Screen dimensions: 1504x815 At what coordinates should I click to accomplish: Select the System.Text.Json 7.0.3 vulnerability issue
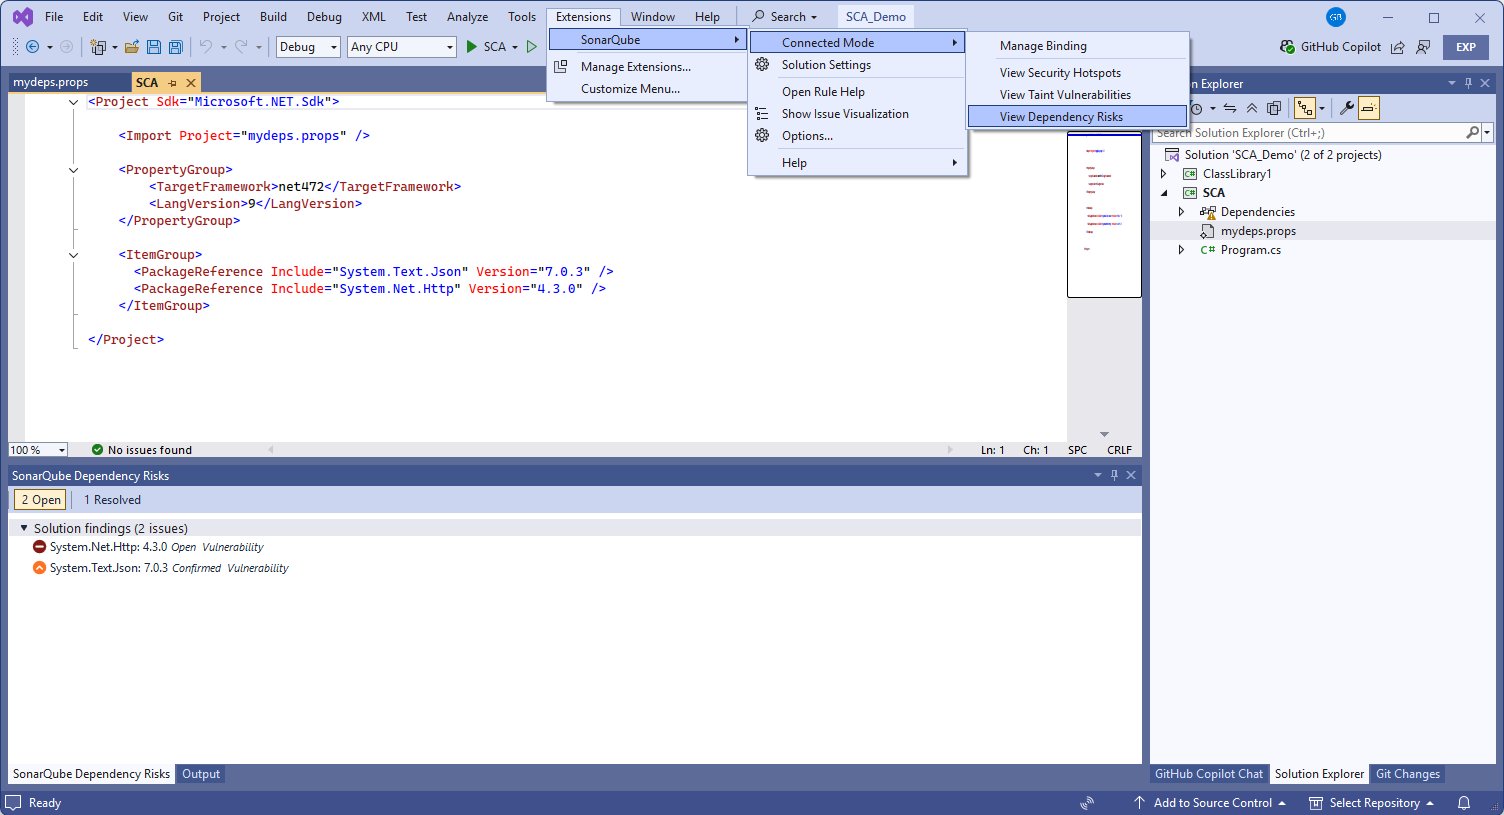click(575, 568)
